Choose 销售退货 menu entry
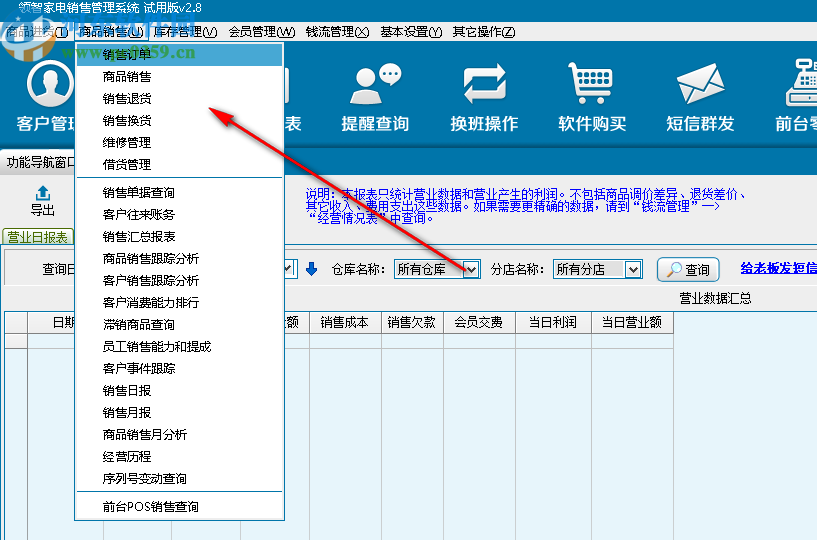 (x=179, y=99)
